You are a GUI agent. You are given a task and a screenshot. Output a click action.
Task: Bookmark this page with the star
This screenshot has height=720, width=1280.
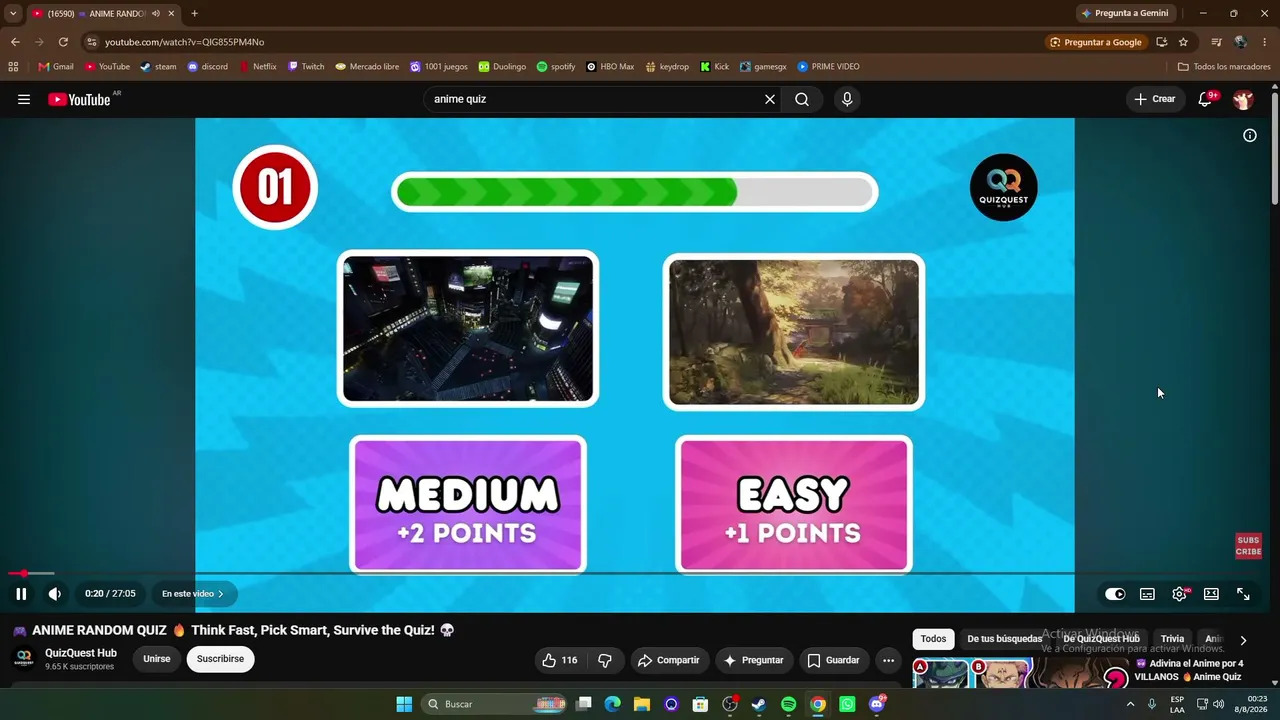click(x=1183, y=42)
